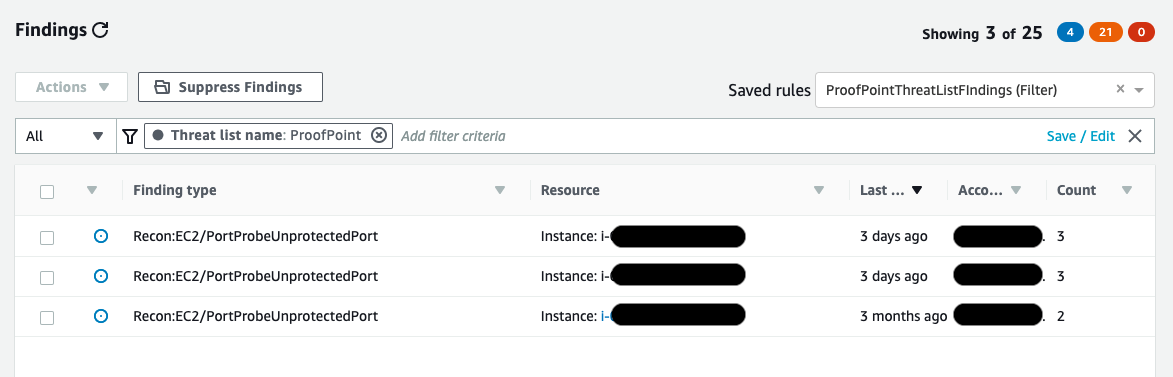This screenshot has width=1173, height=377.
Task: Click the Resource column header
Action: [x=570, y=190]
